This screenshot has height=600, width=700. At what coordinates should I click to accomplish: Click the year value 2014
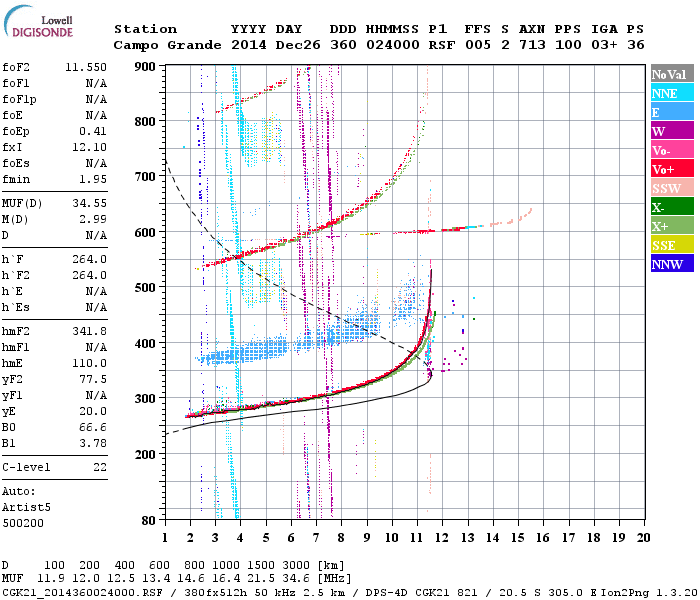pos(249,45)
